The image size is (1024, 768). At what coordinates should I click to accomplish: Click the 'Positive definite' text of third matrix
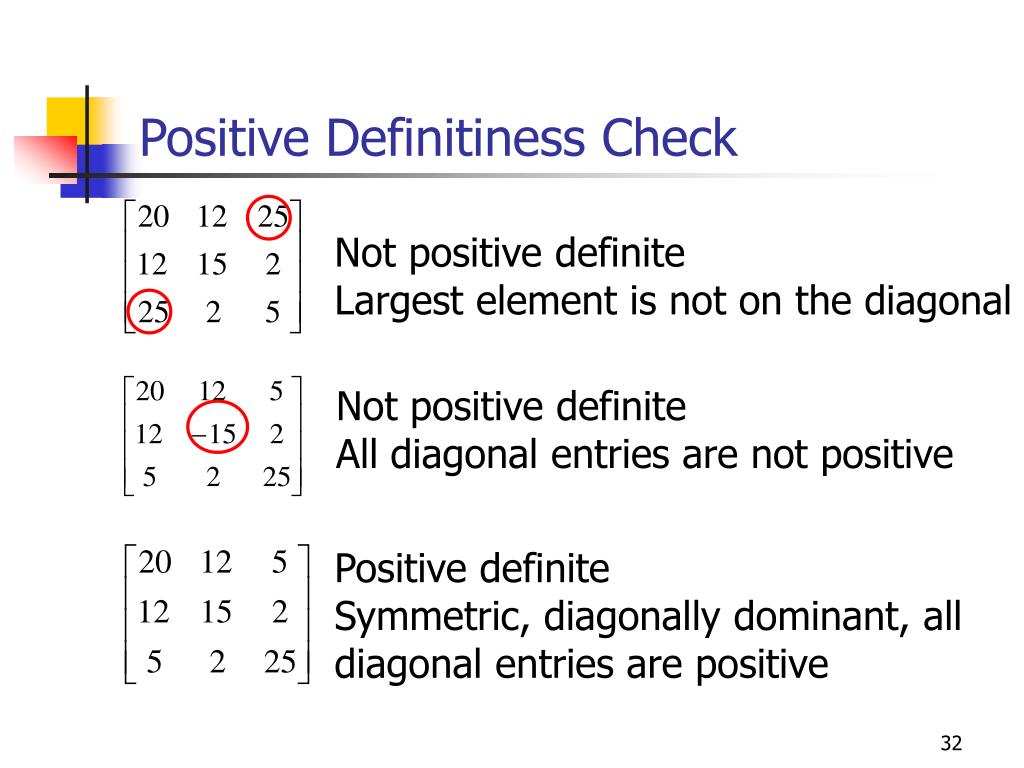[472, 568]
